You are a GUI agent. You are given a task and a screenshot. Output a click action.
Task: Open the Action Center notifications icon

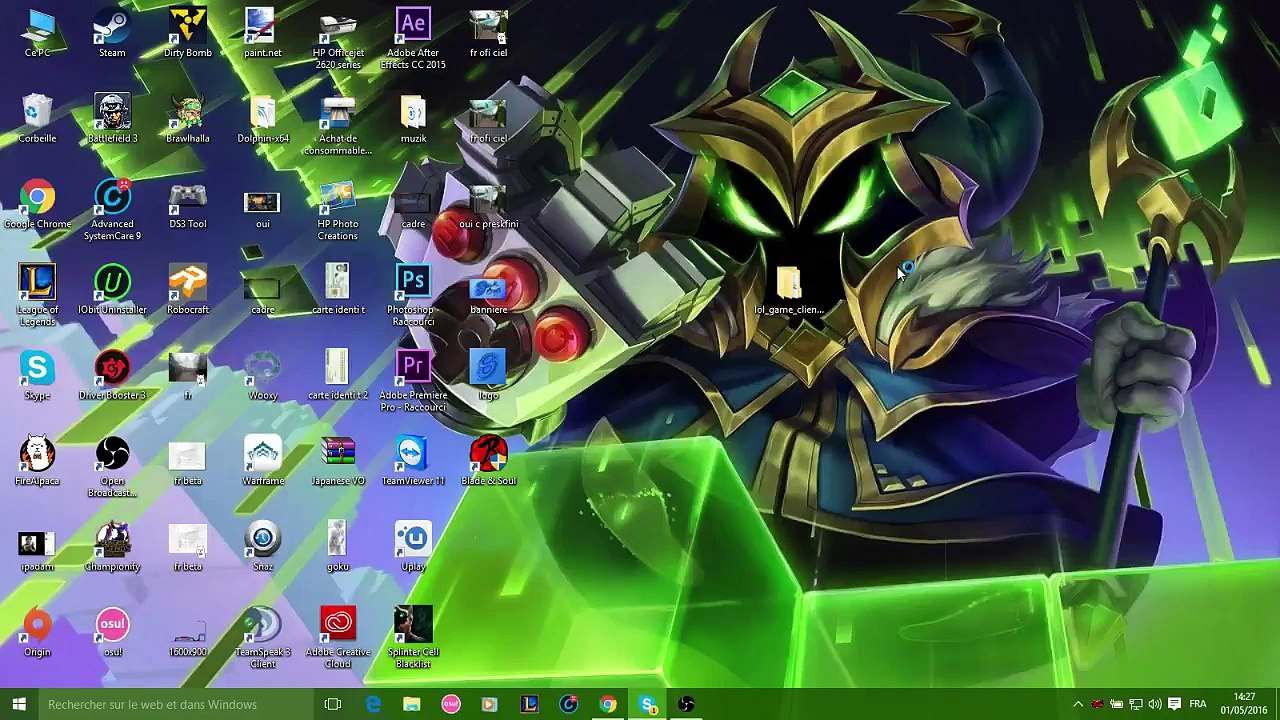click(x=1175, y=704)
